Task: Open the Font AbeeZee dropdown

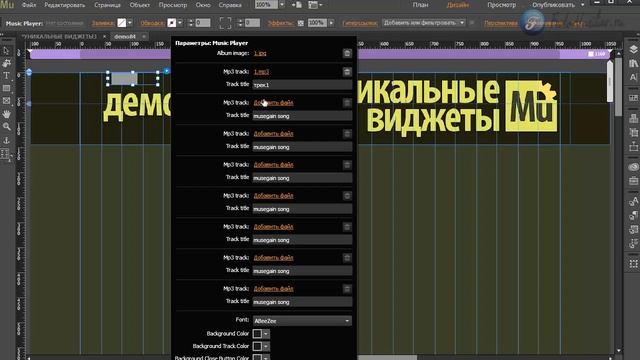Action: [302, 321]
